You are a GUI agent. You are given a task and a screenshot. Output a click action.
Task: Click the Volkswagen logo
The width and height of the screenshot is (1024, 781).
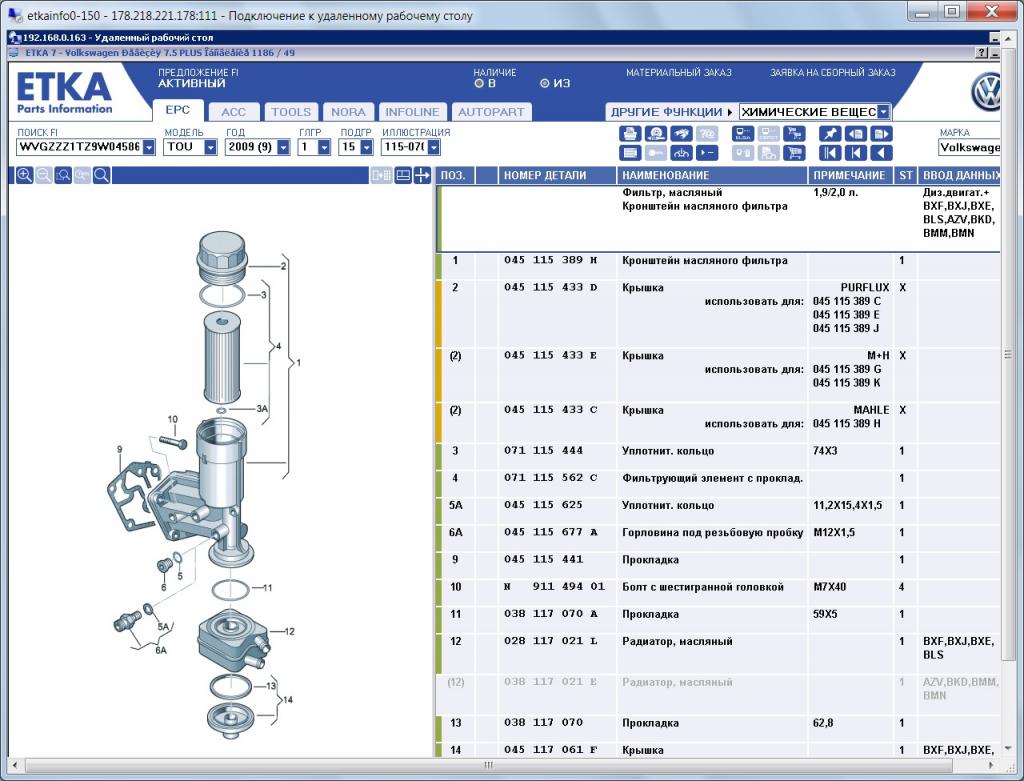tap(985, 91)
